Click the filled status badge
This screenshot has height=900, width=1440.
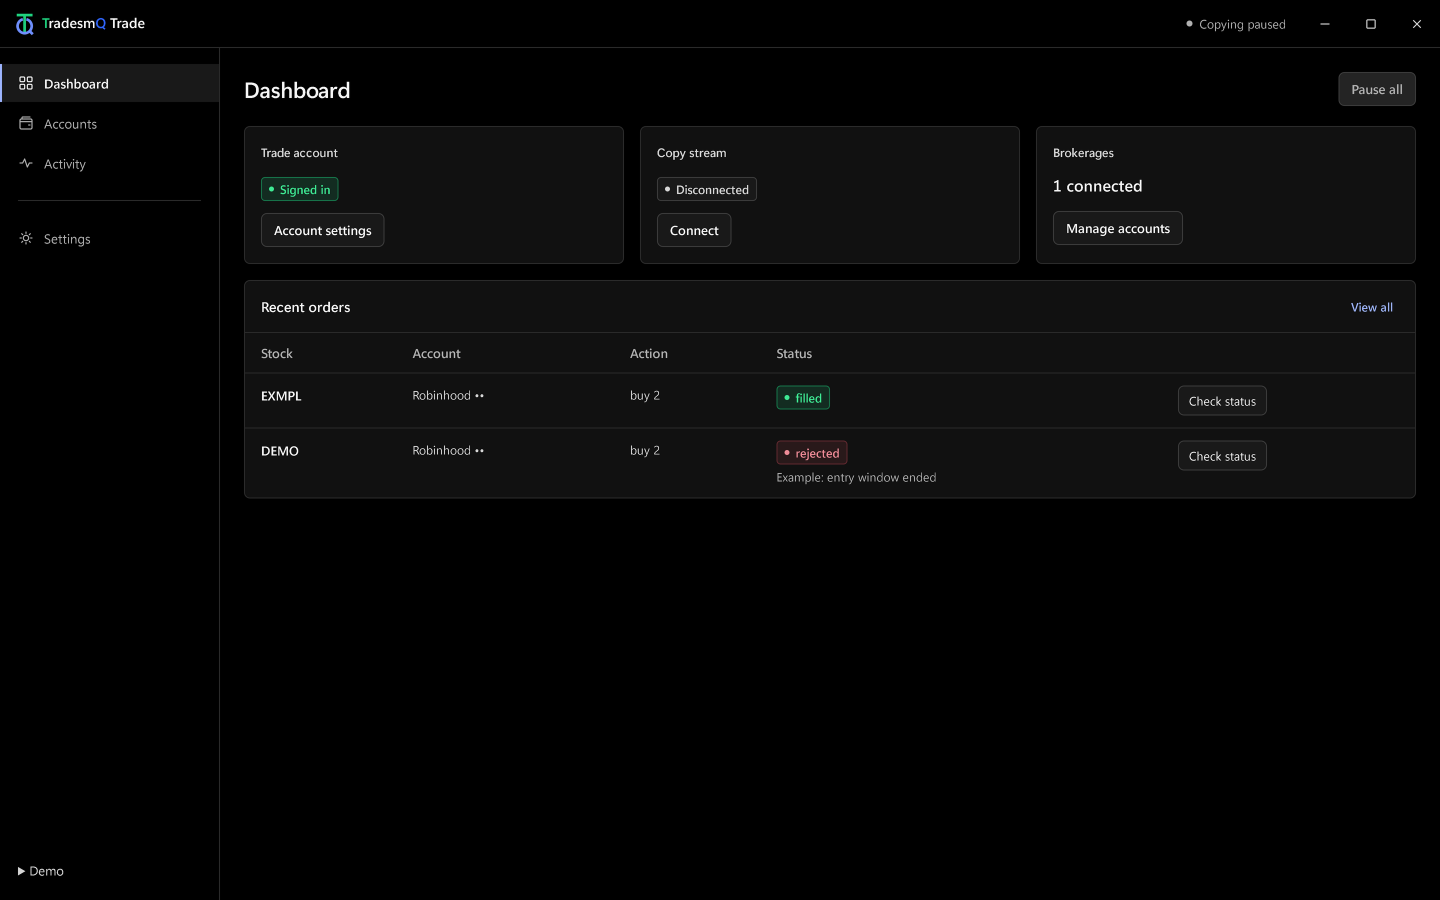(x=803, y=398)
